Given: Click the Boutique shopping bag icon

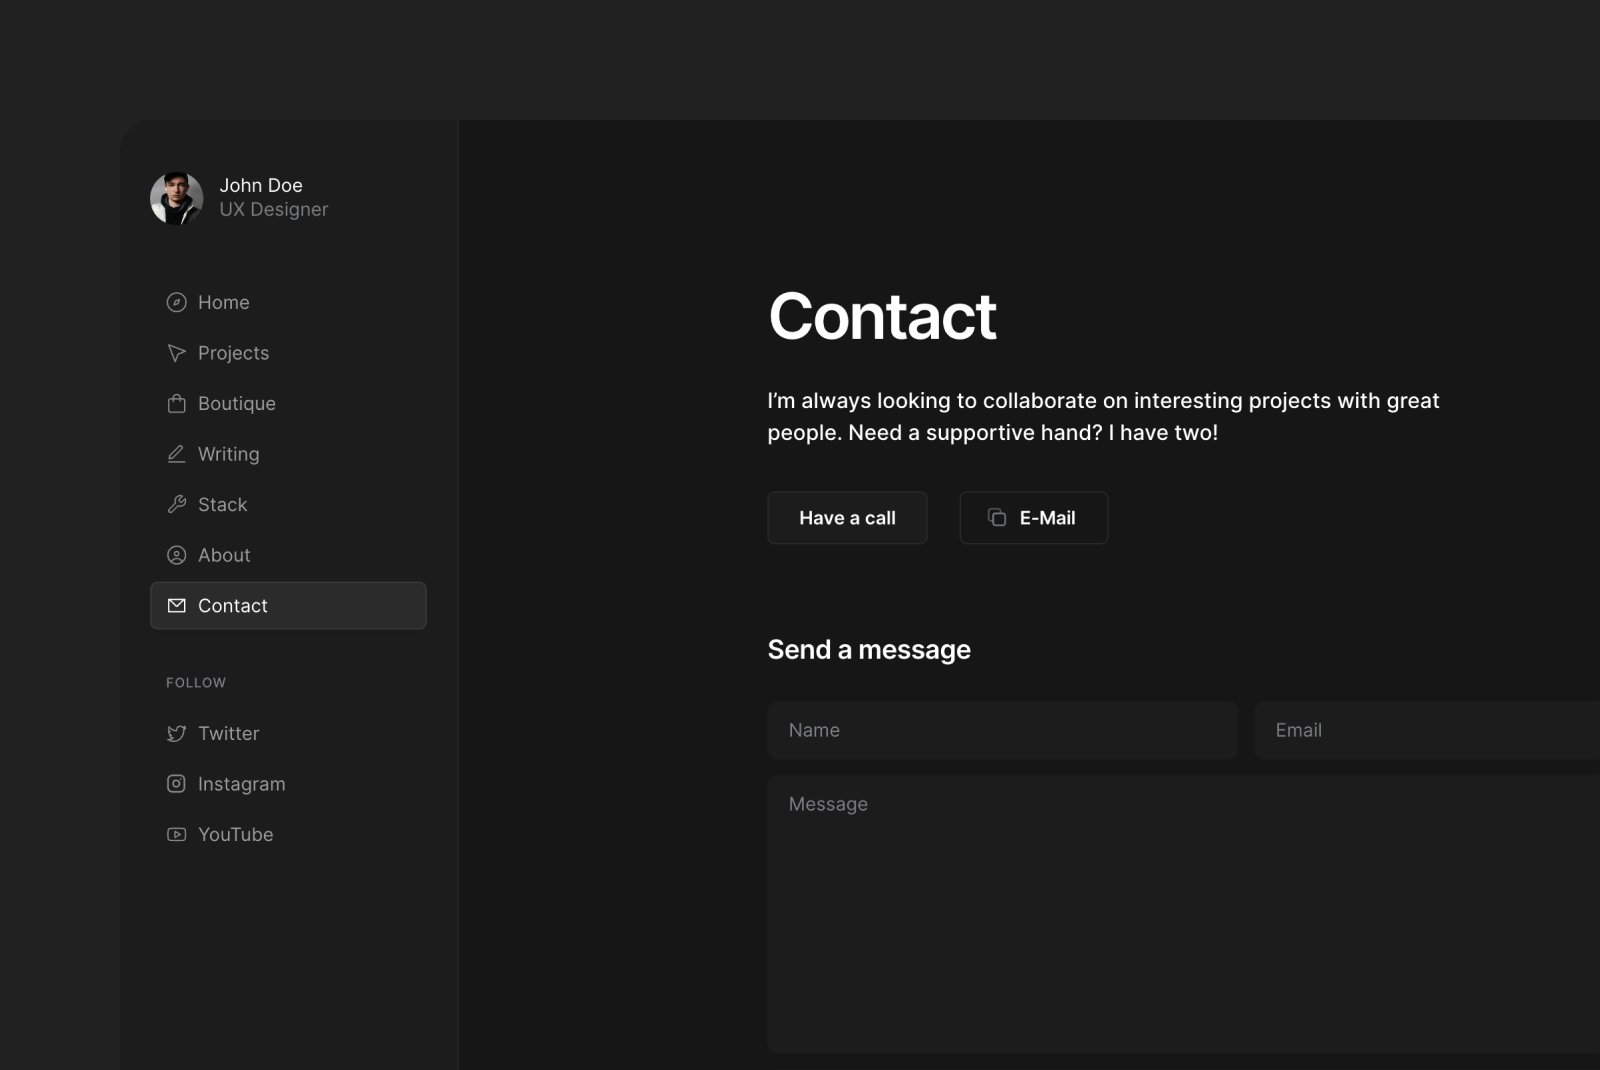Looking at the screenshot, I should [176, 403].
